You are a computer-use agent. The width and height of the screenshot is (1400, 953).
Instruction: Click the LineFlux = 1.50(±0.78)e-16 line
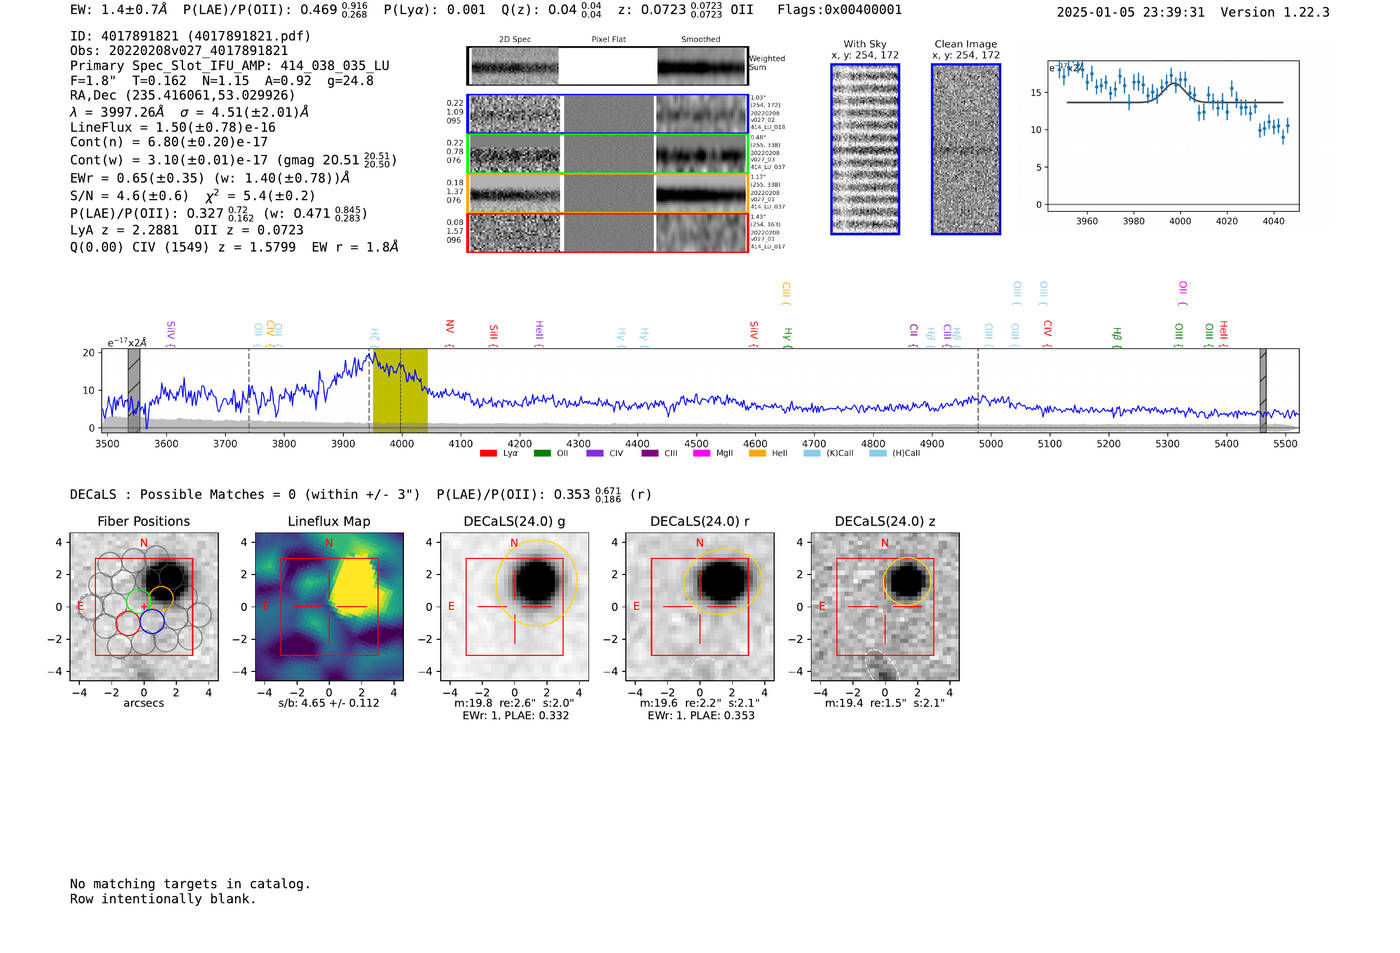pyautogui.click(x=173, y=128)
